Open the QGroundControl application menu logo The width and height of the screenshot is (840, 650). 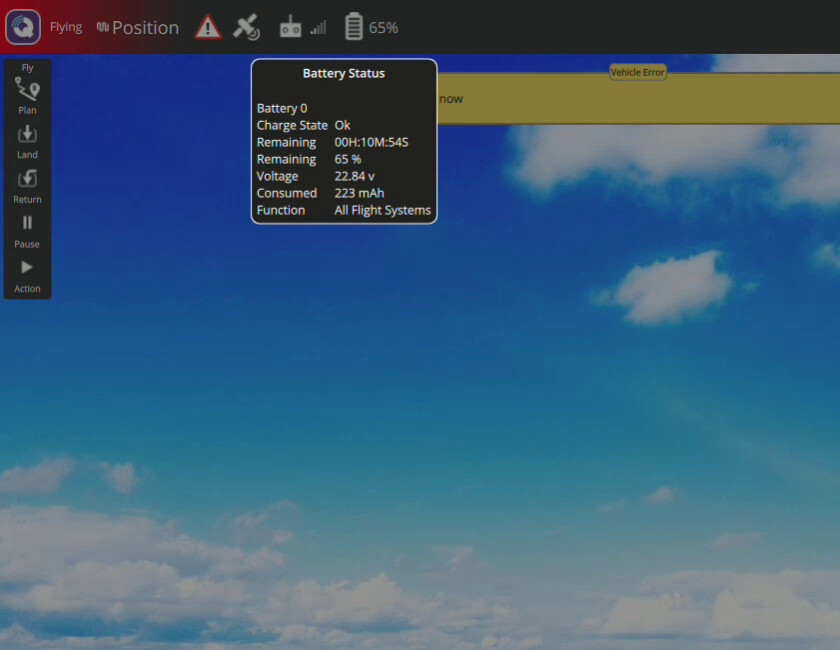coord(23,27)
